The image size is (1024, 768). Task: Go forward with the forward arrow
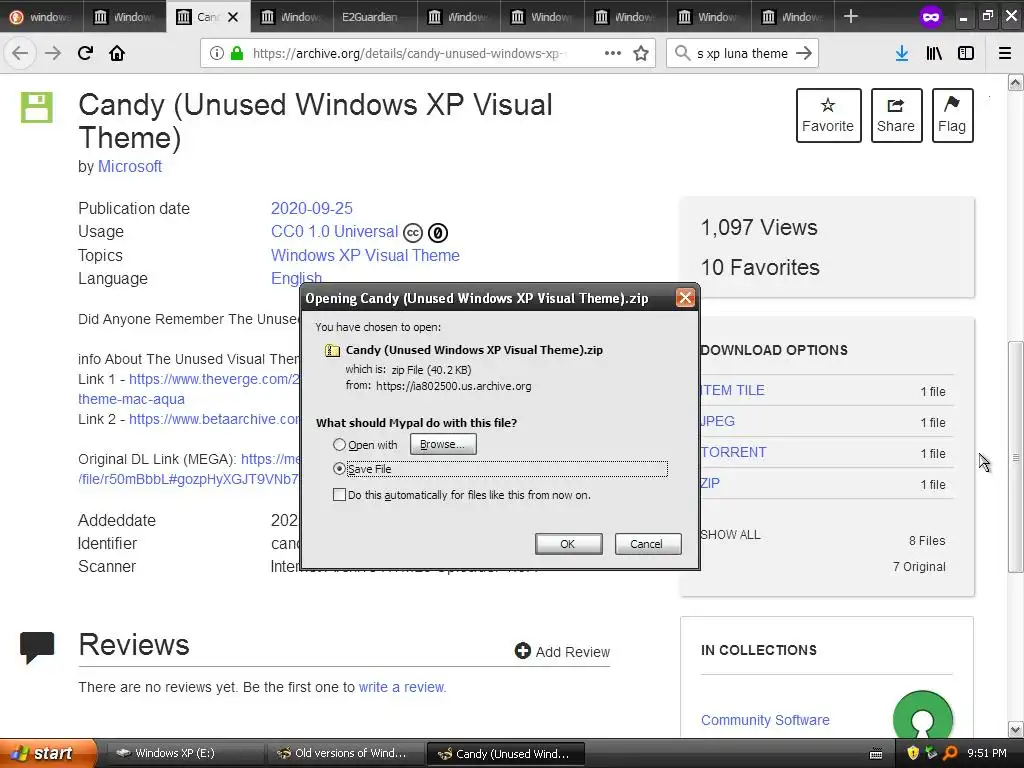tap(53, 53)
